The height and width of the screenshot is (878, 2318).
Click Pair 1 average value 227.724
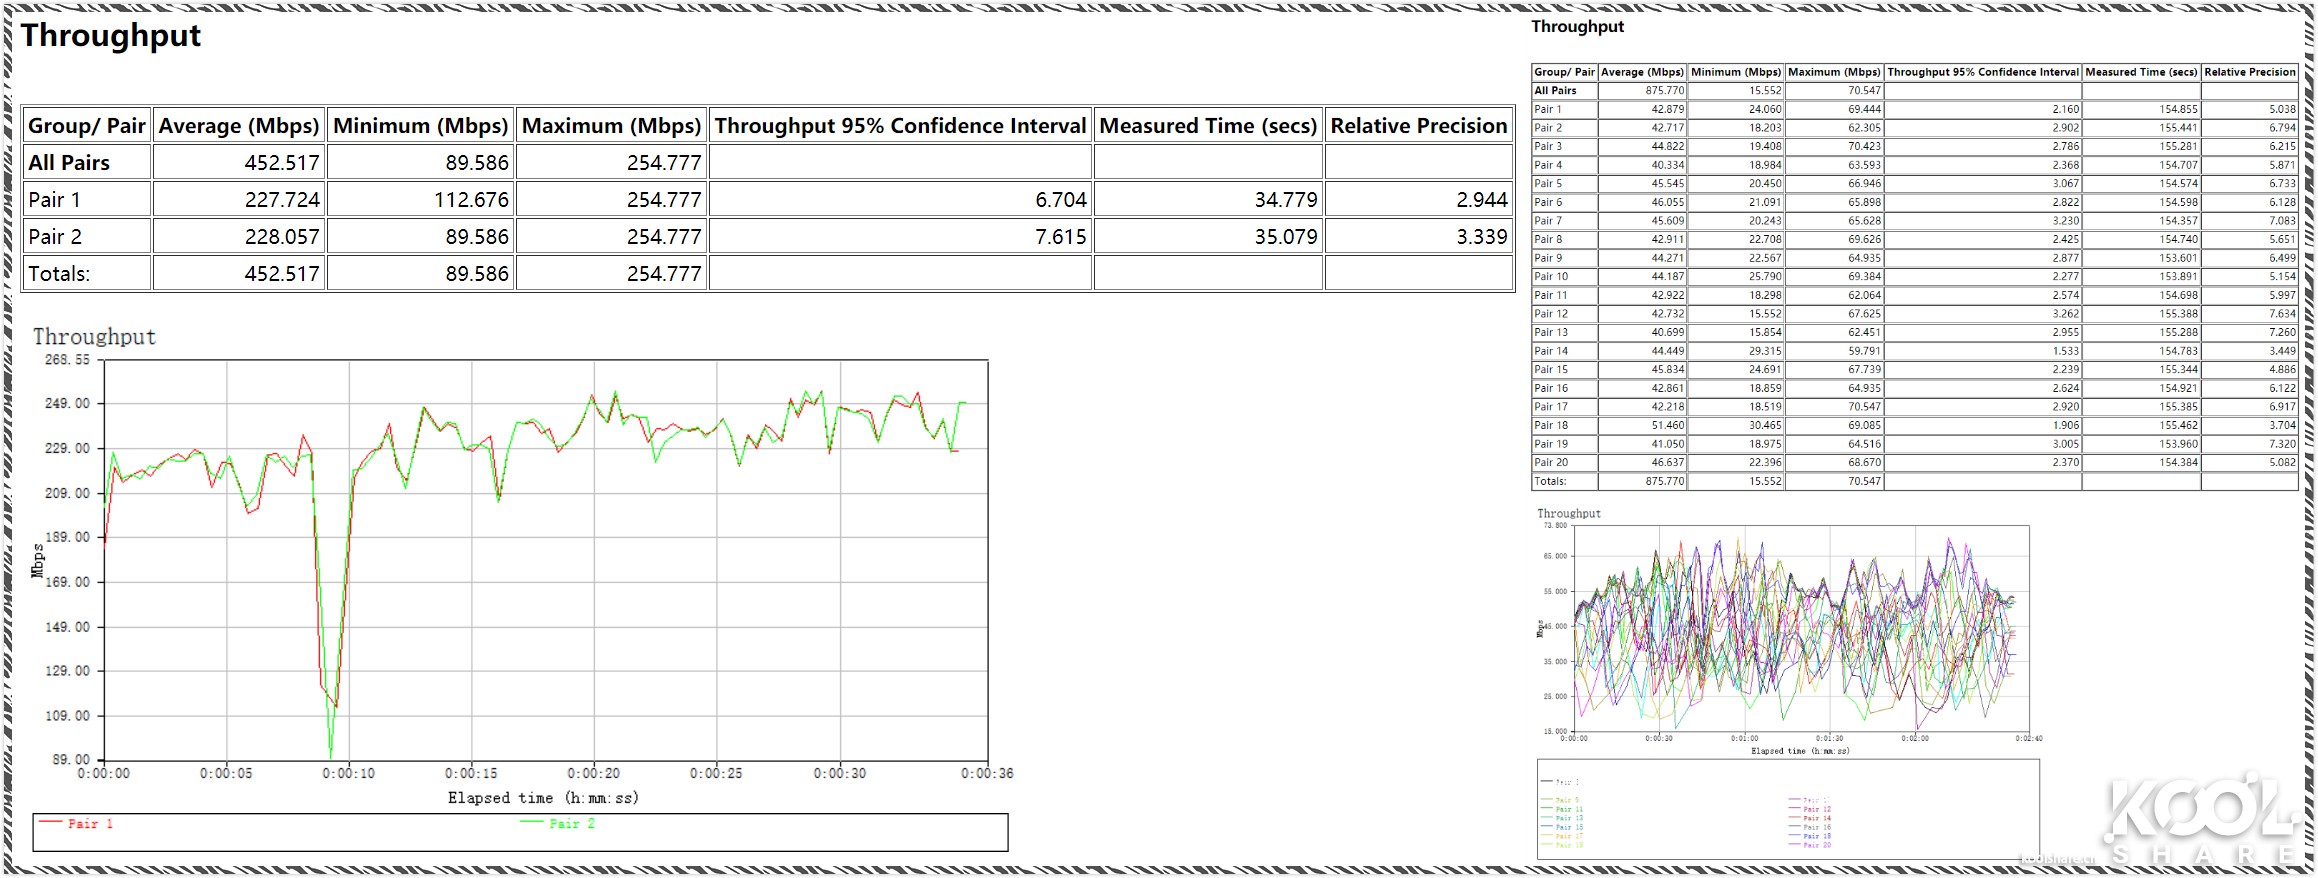pyautogui.click(x=282, y=200)
